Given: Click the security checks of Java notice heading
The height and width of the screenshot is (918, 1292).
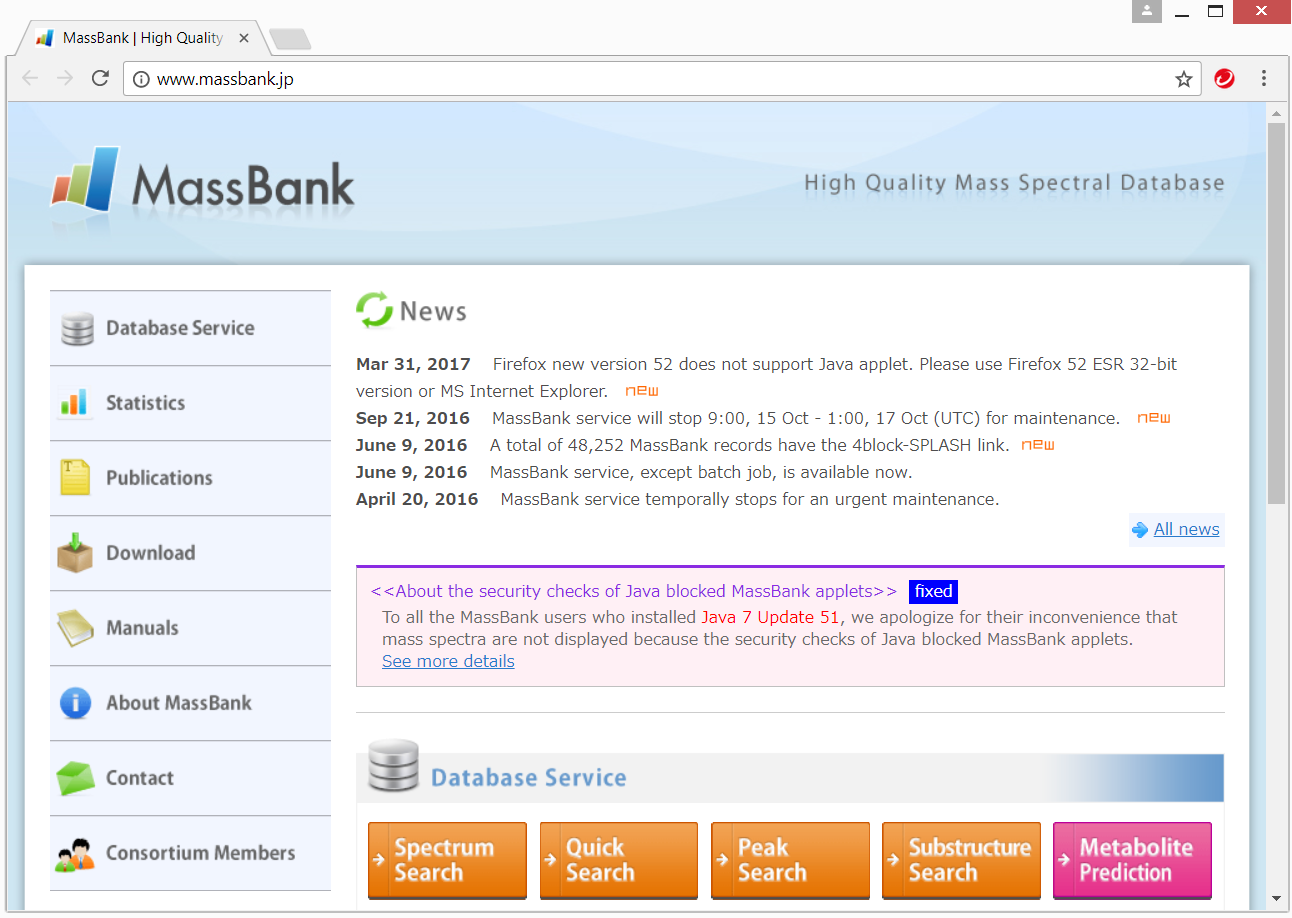Looking at the screenshot, I should click(634, 591).
